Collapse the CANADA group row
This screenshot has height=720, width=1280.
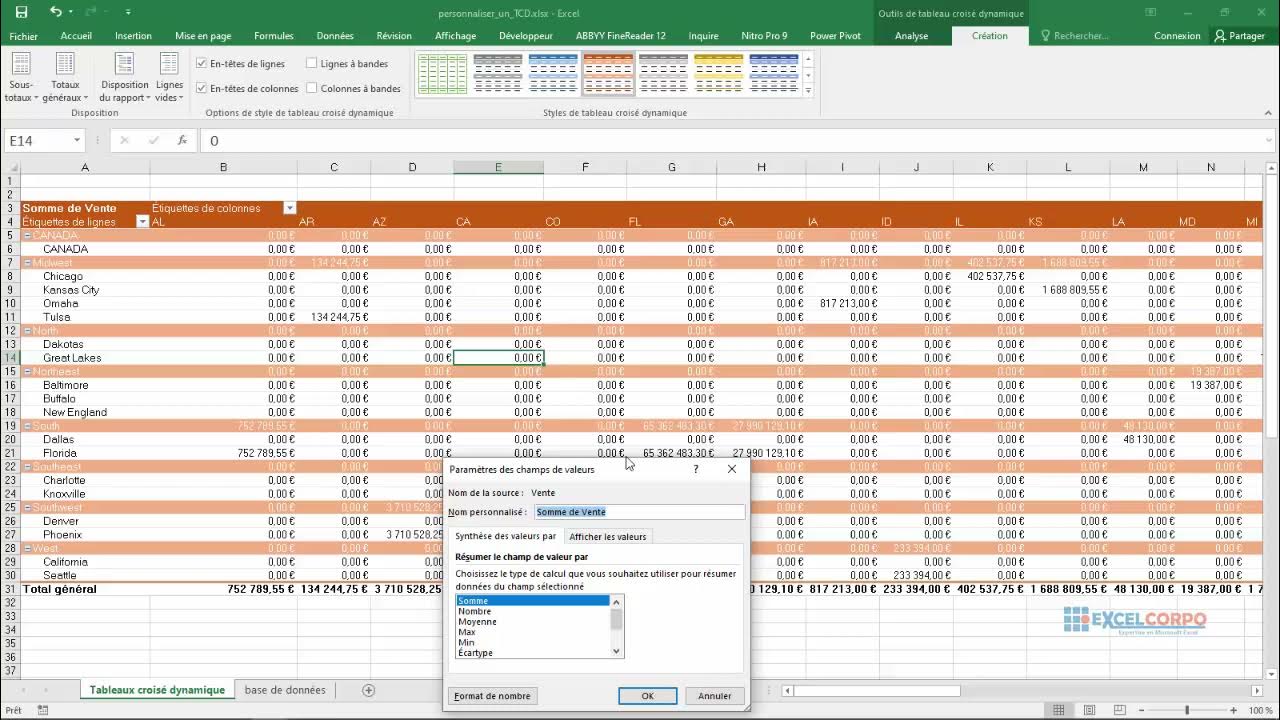tap(27, 235)
